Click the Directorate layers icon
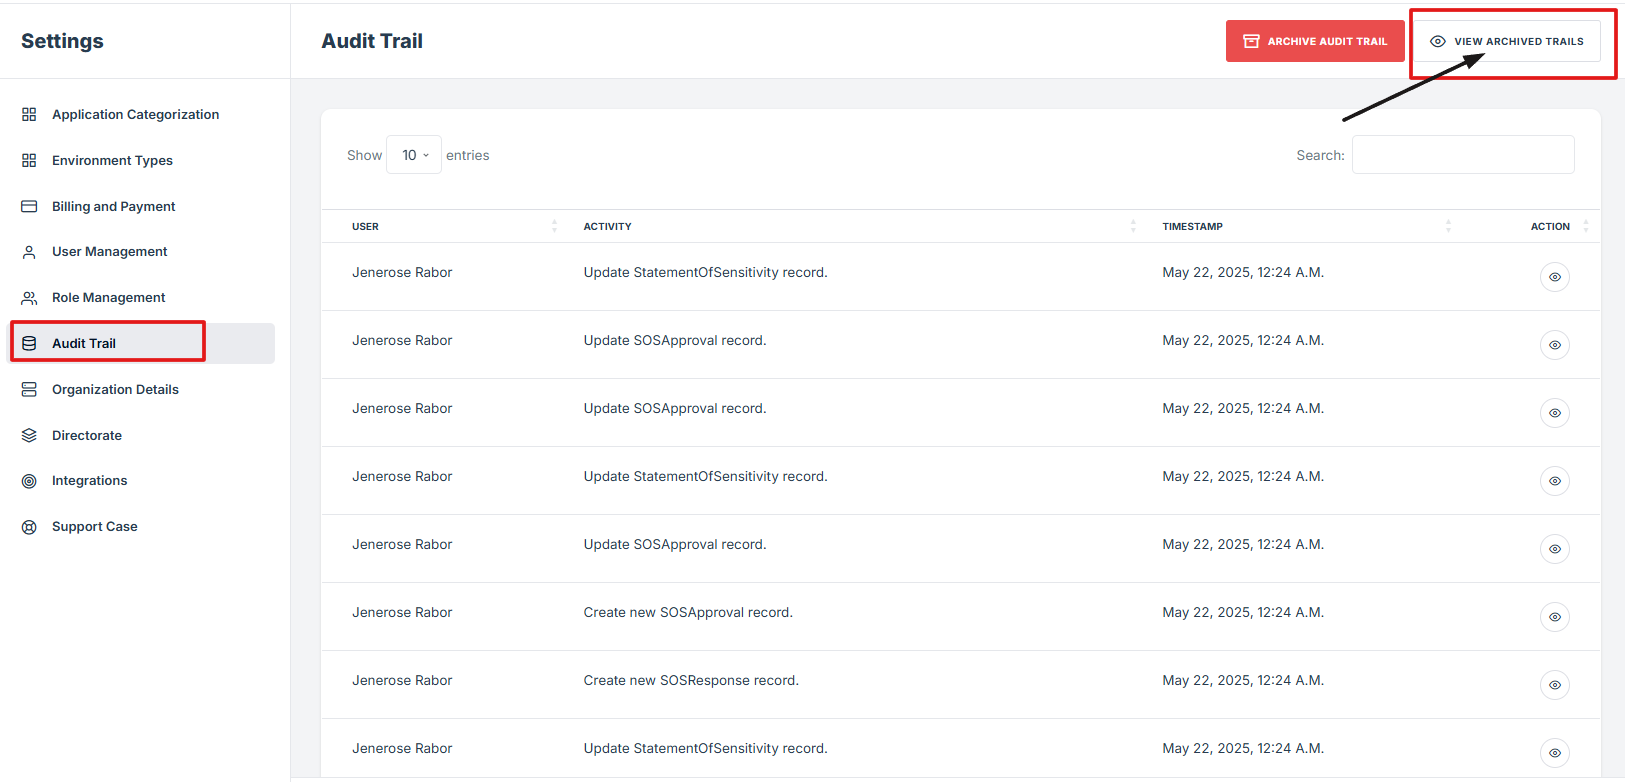The height and width of the screenshot is (782, 1625). 29,435
